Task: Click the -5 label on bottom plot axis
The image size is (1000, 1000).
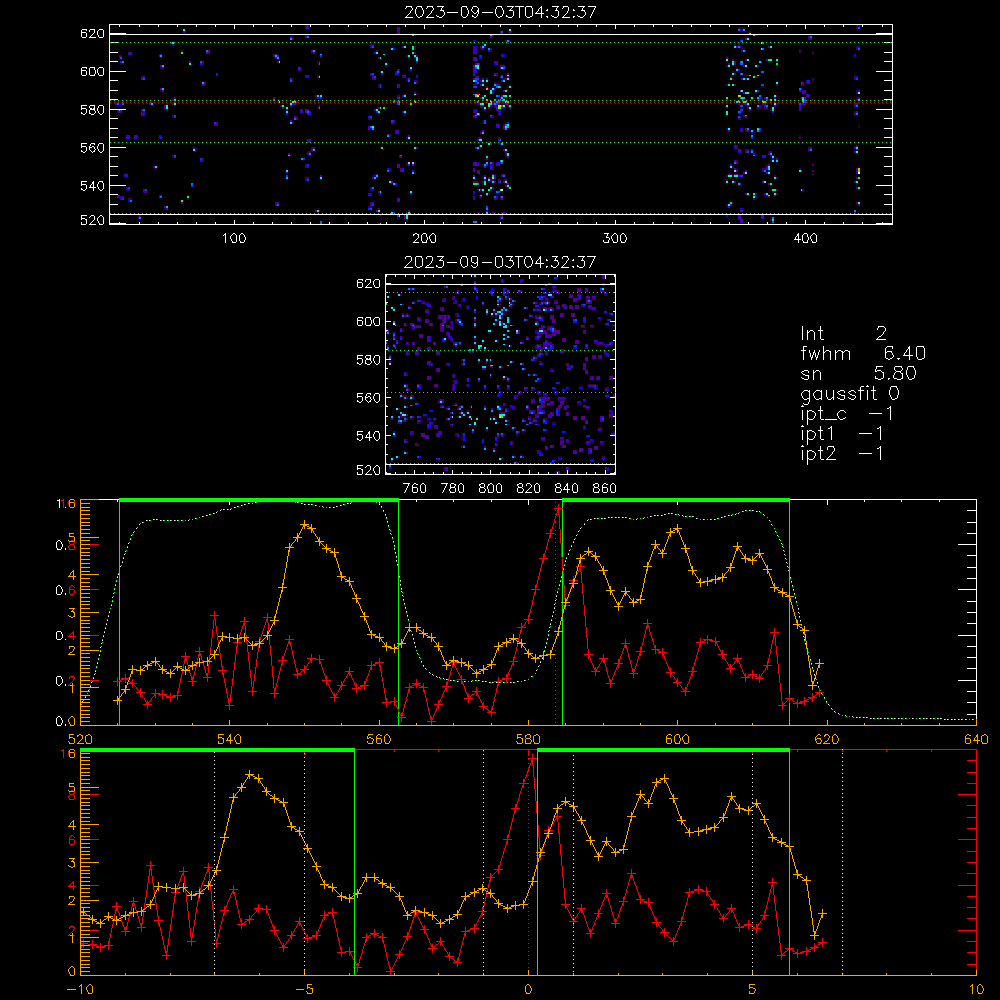Action: 304,989
